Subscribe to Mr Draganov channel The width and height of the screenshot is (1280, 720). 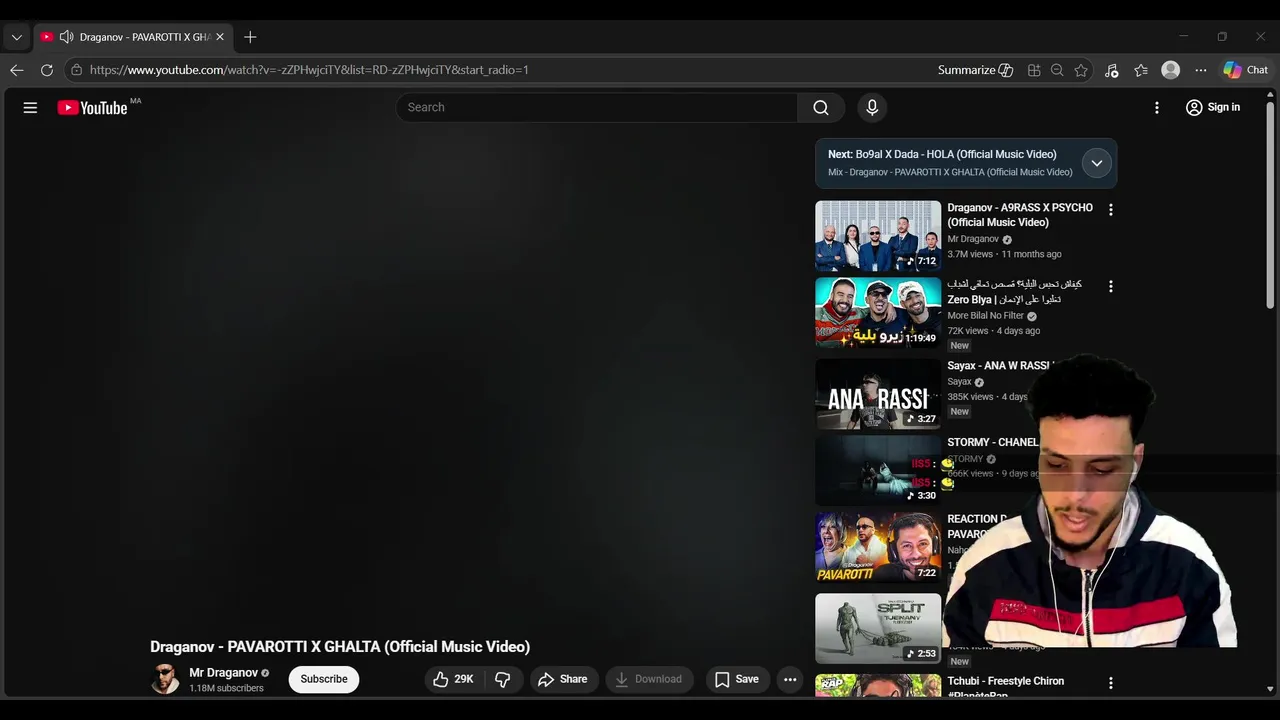(x=324, y=679)
